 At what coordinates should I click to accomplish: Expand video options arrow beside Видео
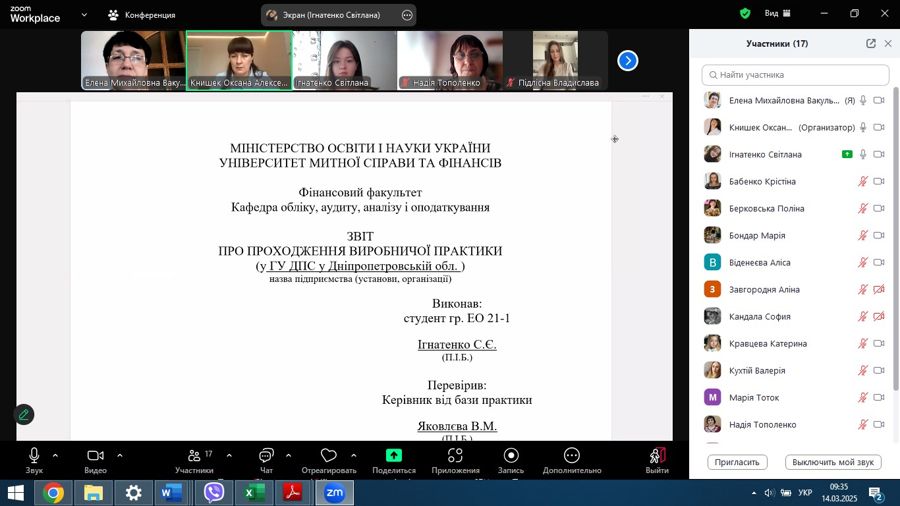120,456
